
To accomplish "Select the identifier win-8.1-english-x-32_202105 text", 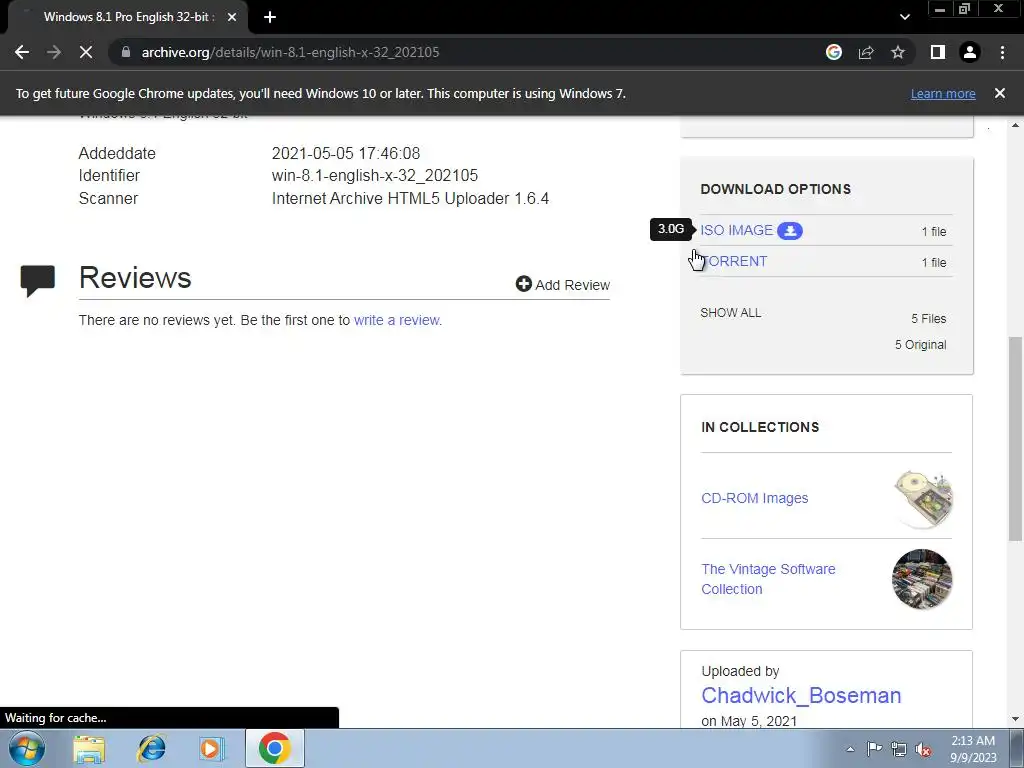I will point(375,176).
